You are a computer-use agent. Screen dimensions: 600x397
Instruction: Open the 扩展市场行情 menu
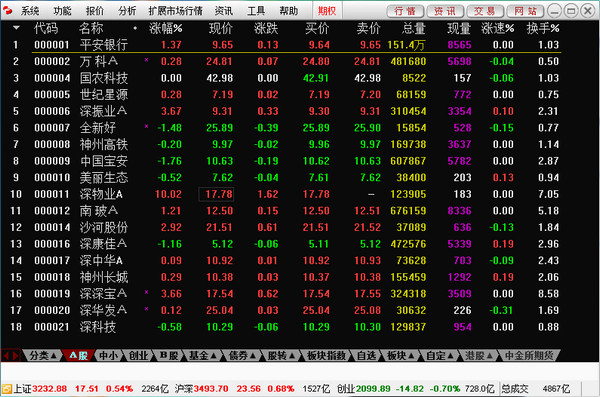click(x=176, y=11)
